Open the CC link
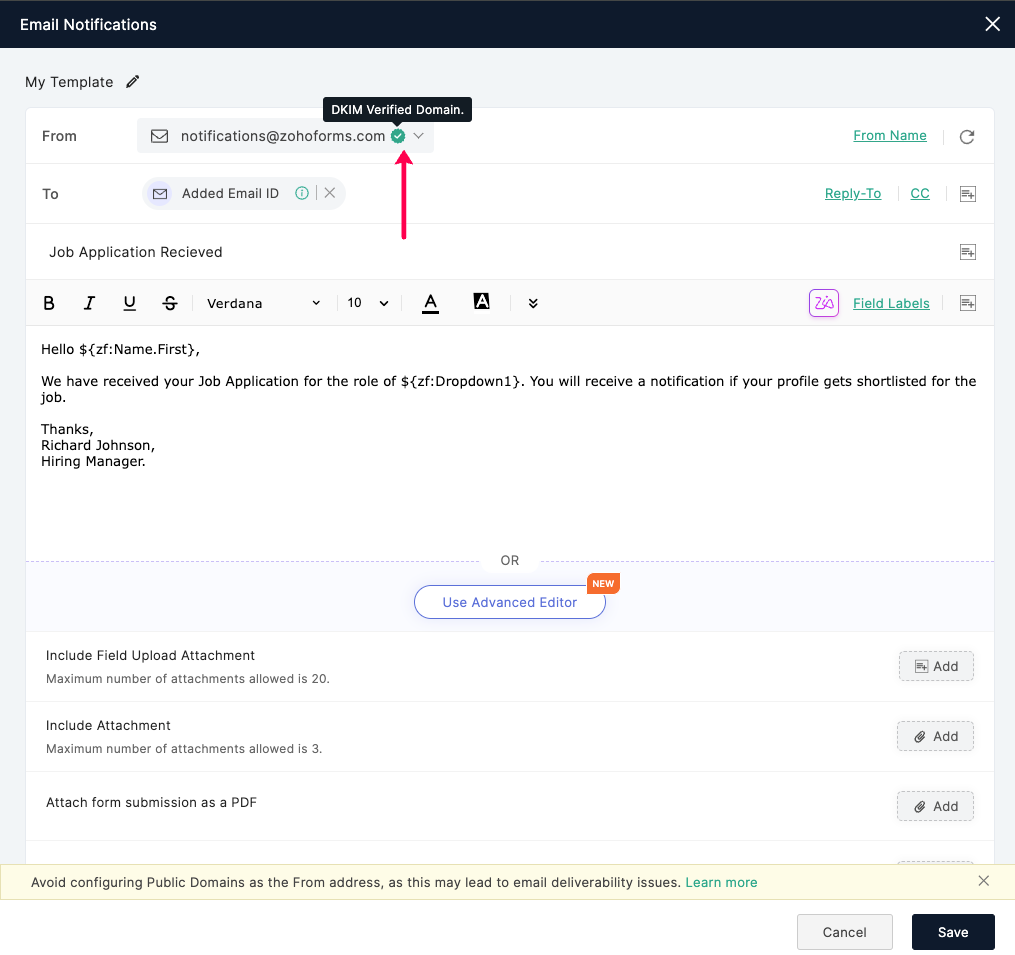 (x=920, y=194)
